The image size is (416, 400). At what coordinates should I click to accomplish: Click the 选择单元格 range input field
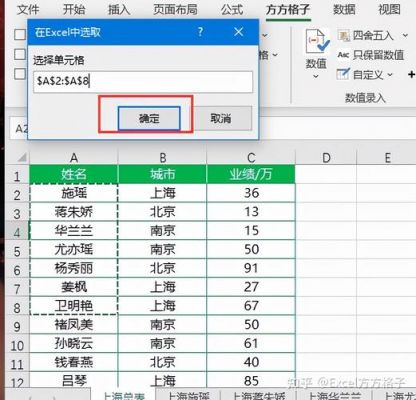point(143,82)
